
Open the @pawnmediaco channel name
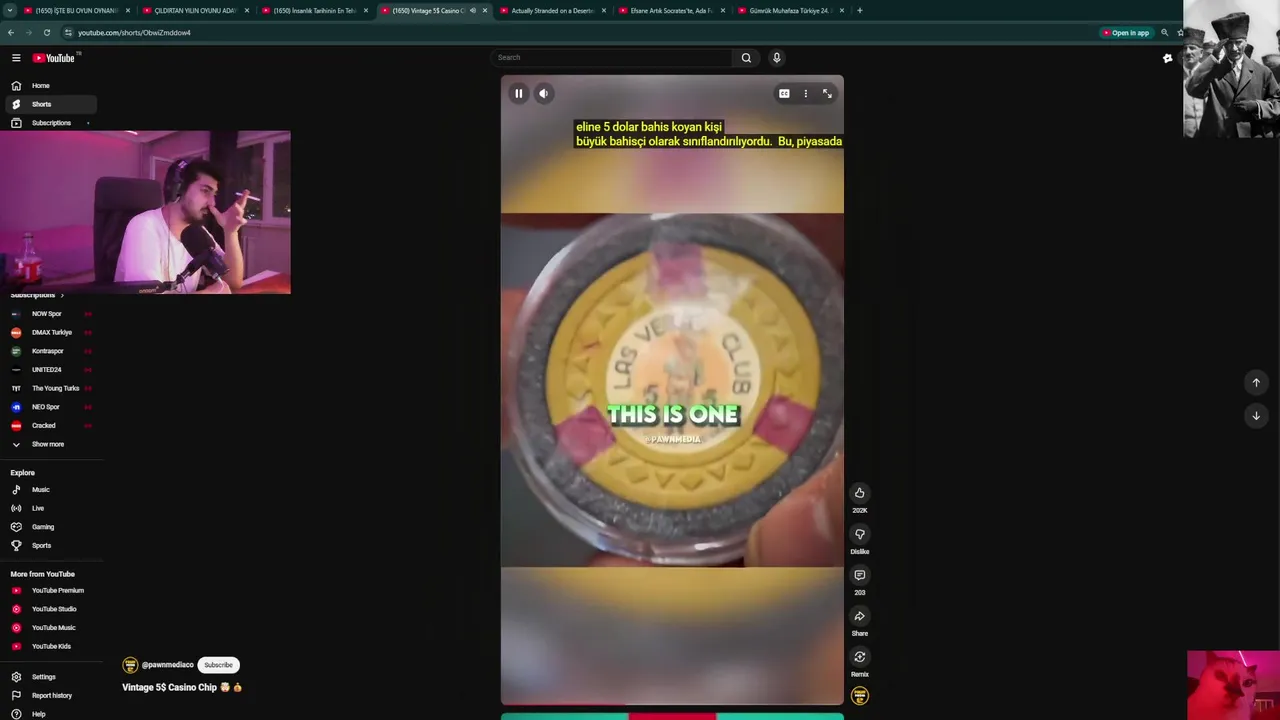pos(167,665)
